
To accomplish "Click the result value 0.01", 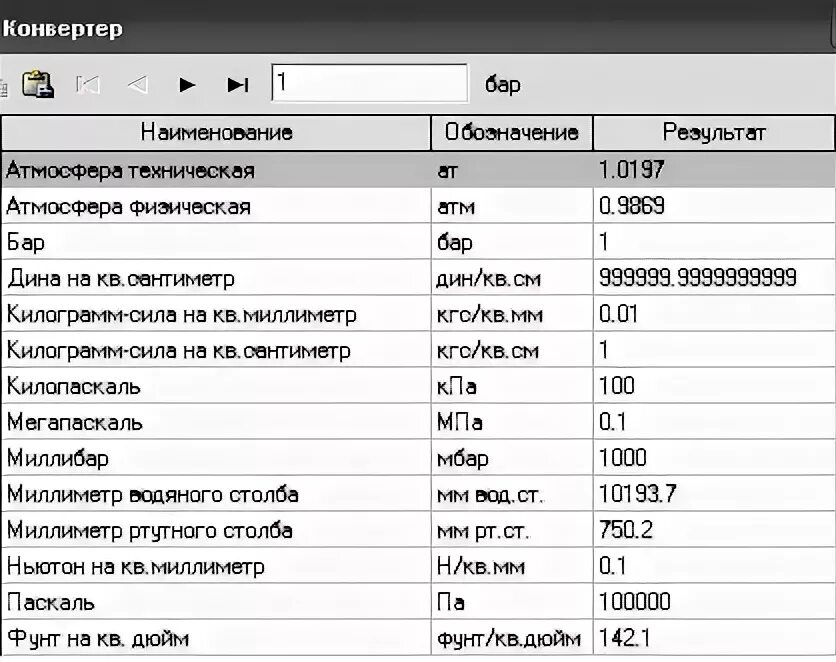I will [618, 314].
